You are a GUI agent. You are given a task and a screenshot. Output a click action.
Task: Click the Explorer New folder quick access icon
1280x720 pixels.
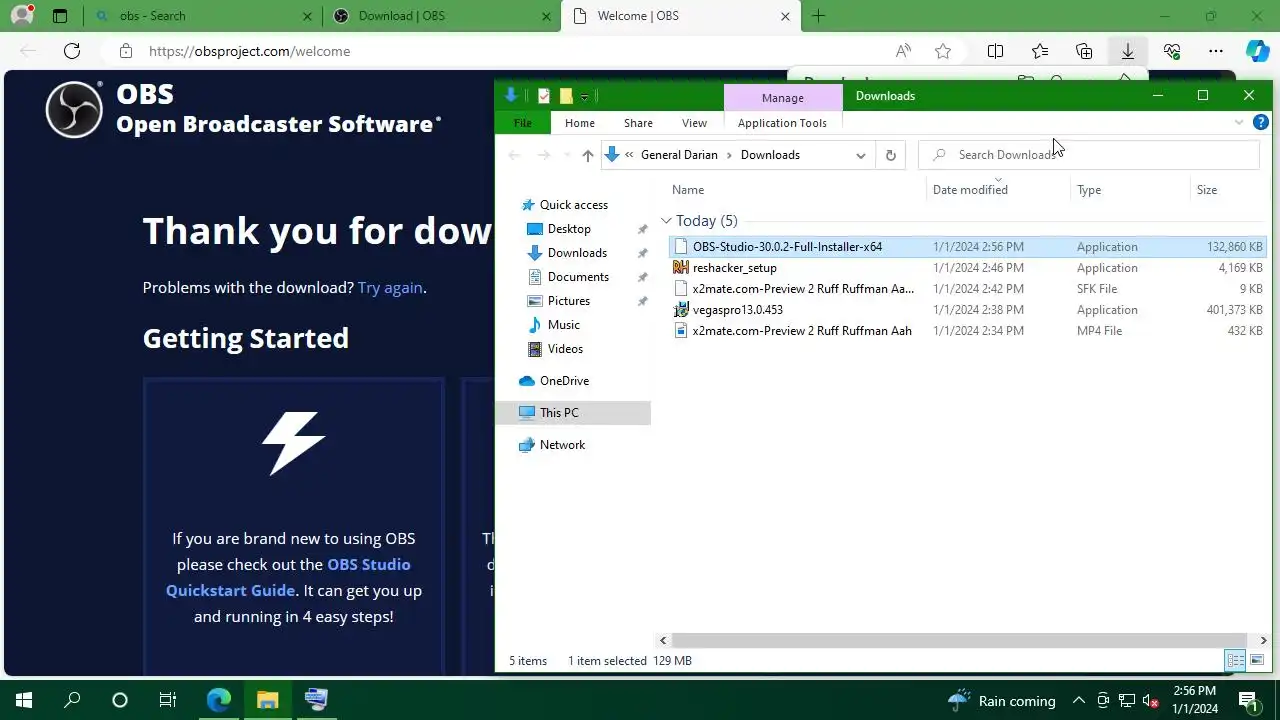pos(566,96)
